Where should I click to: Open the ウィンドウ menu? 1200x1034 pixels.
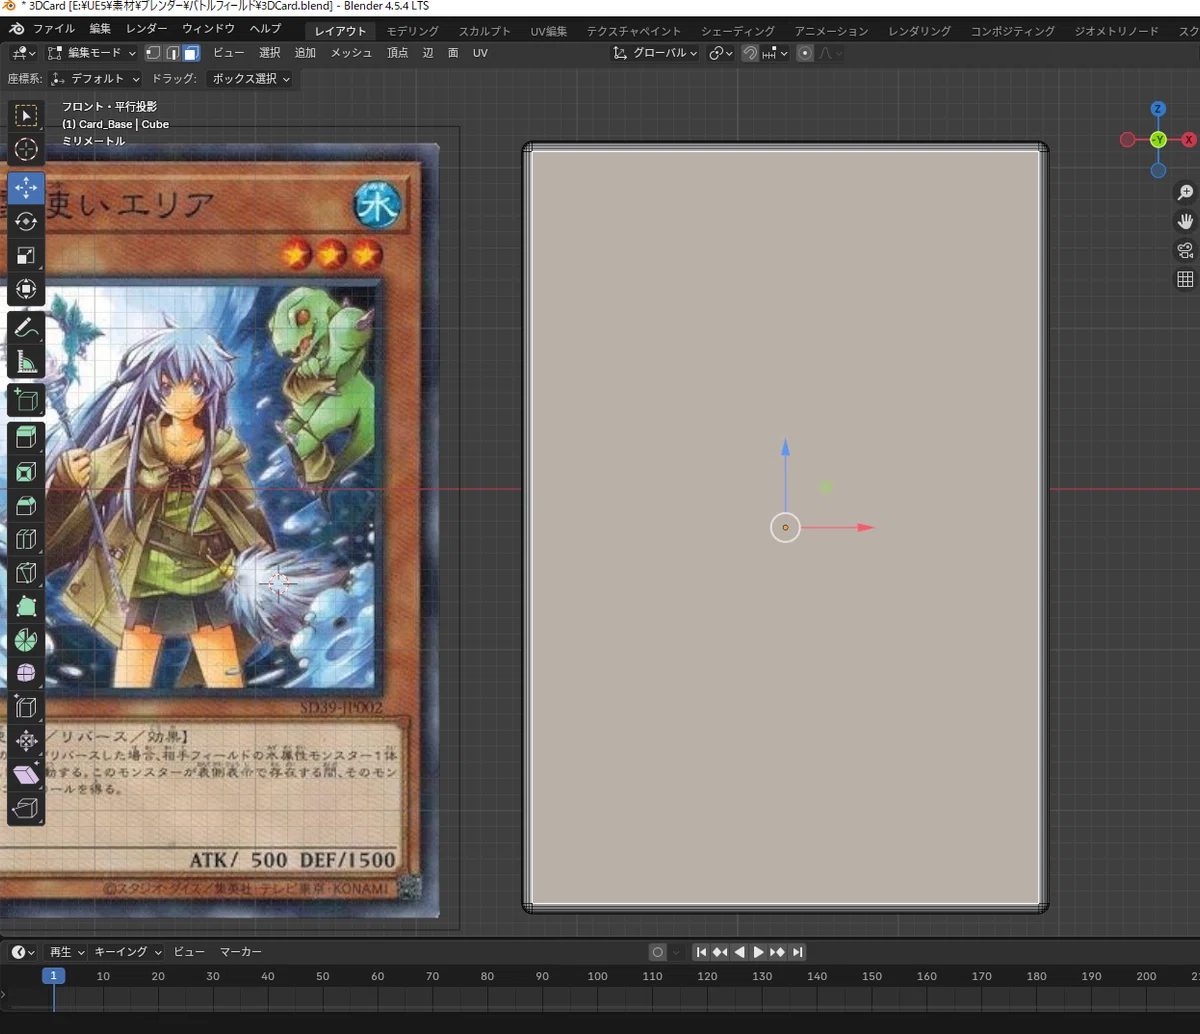pyautogui.click(x=208, y=29)
